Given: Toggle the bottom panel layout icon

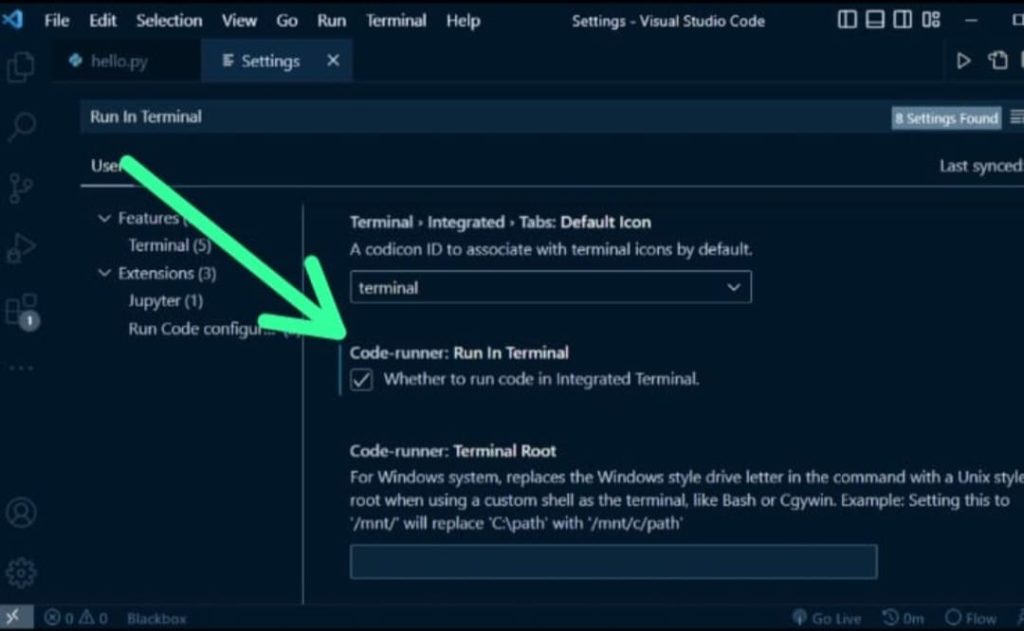Looking at the screenshot, I should tap(875, 20).
